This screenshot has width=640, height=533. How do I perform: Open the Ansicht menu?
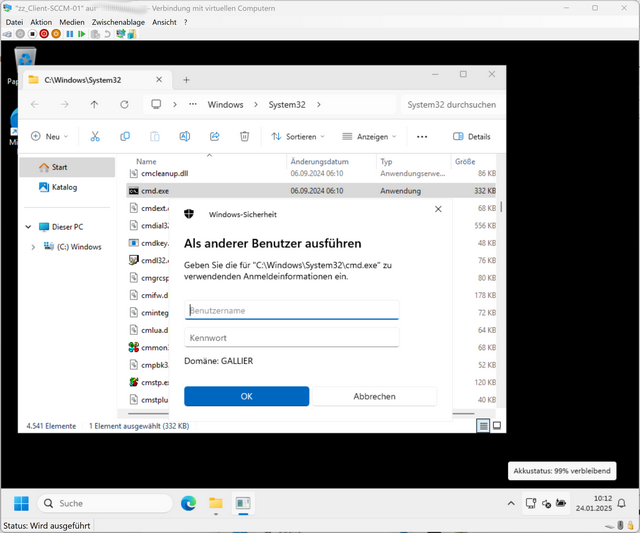tap(164, 22)
